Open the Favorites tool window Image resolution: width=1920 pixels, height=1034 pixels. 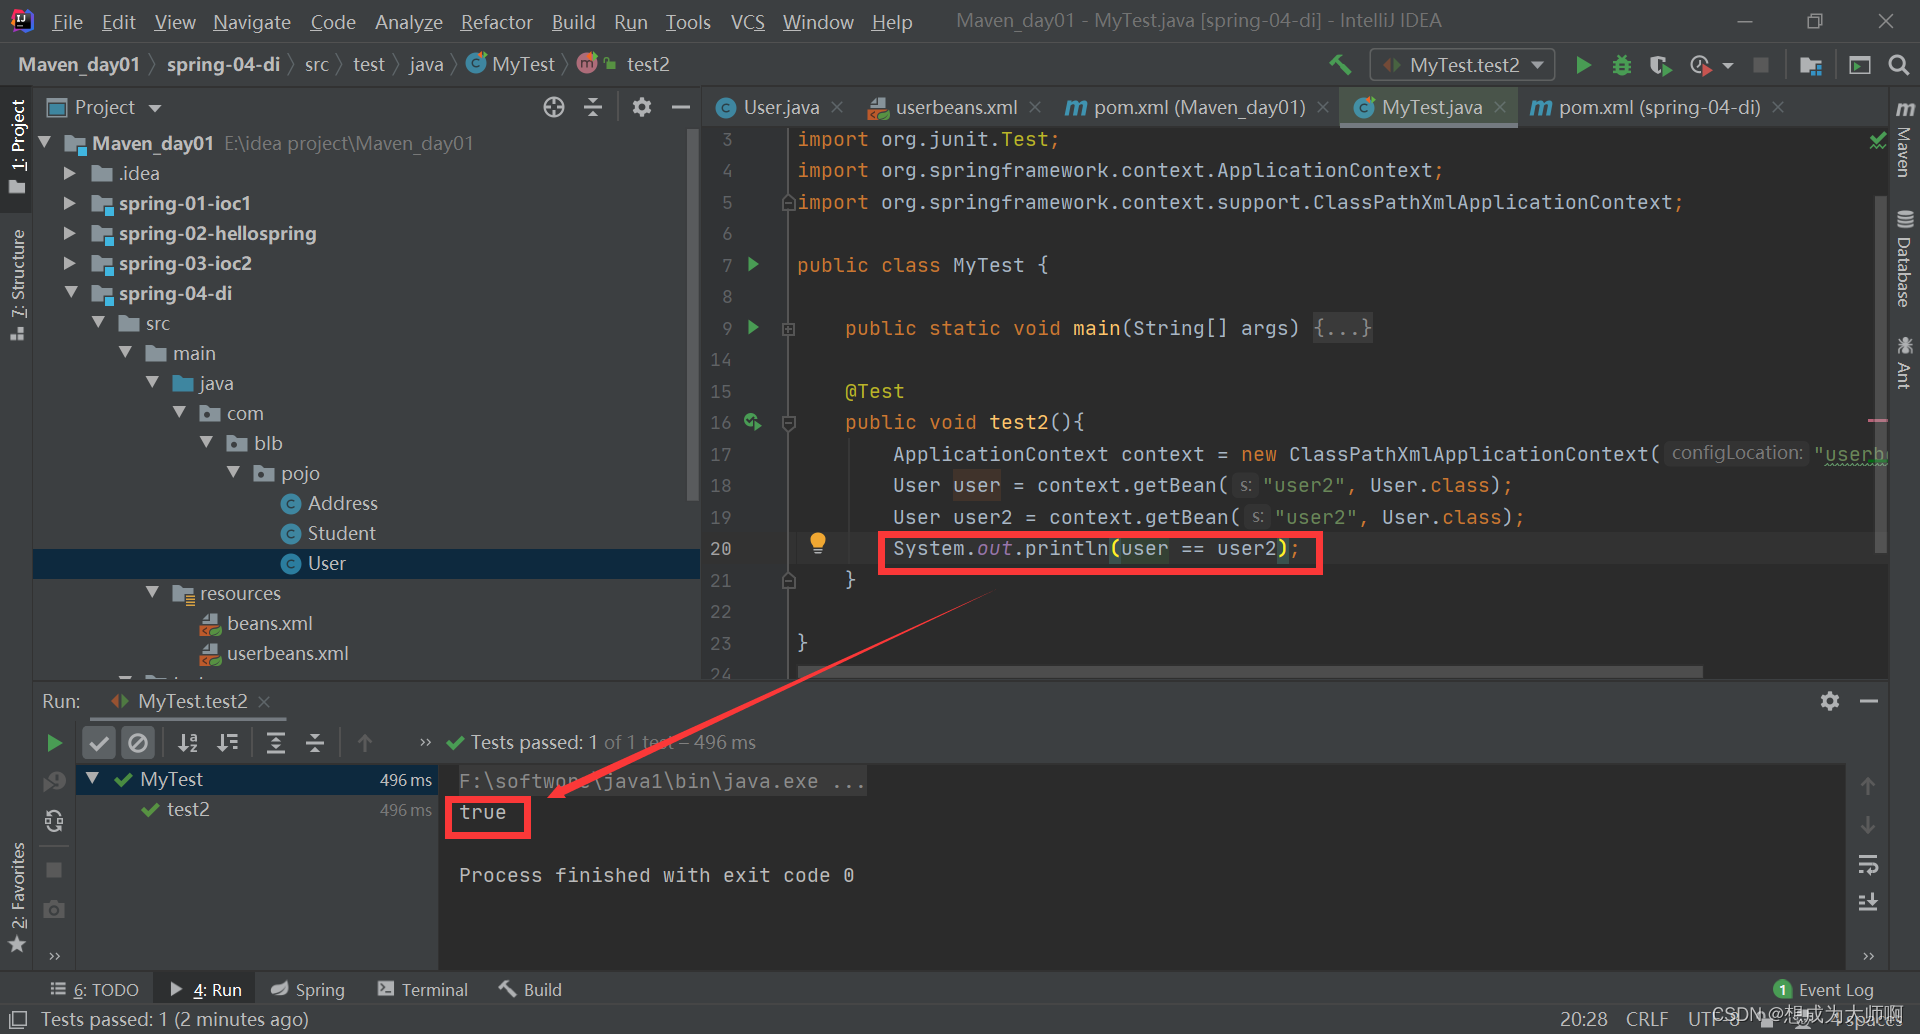pos(17,897)
